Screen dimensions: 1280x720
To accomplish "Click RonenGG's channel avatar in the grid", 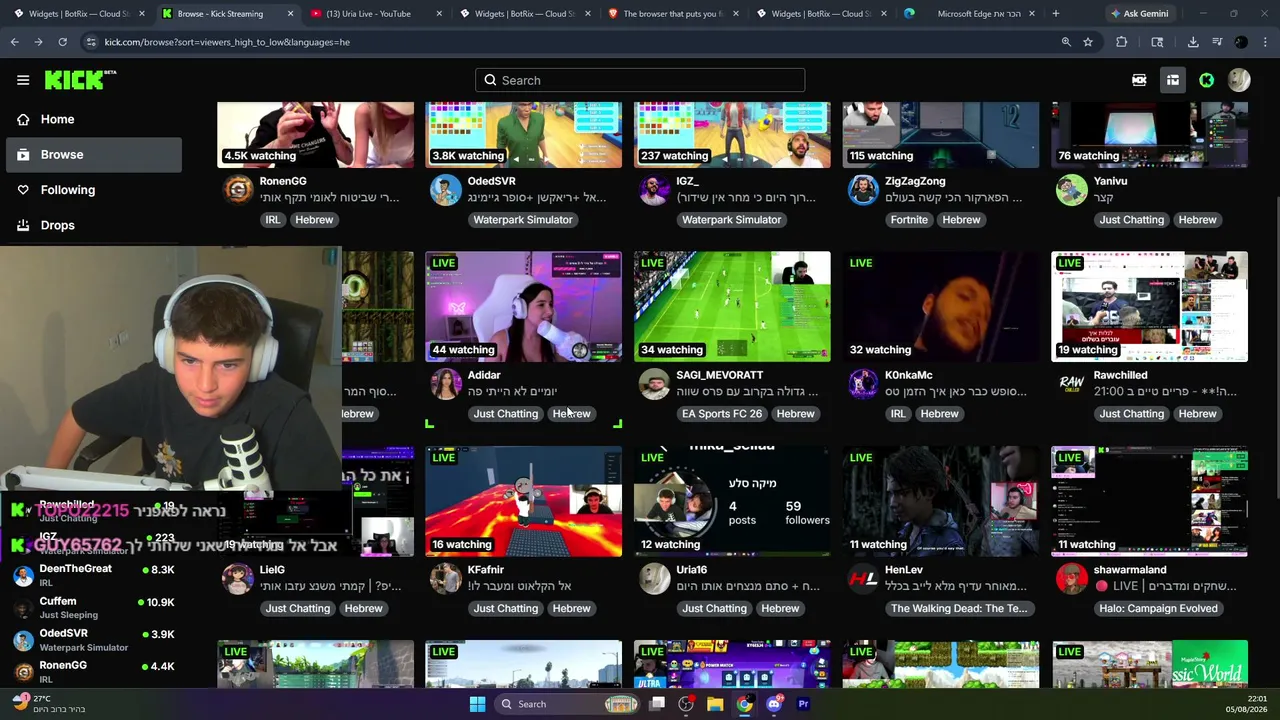I will pyautogui.click(x=238, y=189).
